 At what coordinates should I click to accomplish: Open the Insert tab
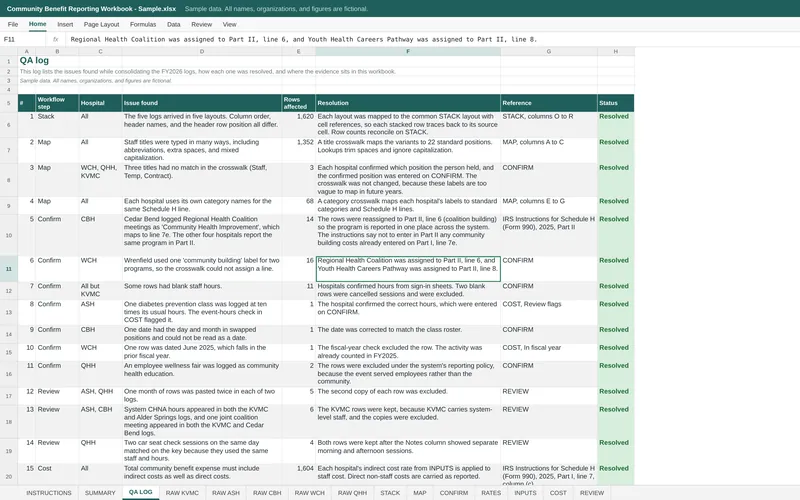click(x=65, y=24)
